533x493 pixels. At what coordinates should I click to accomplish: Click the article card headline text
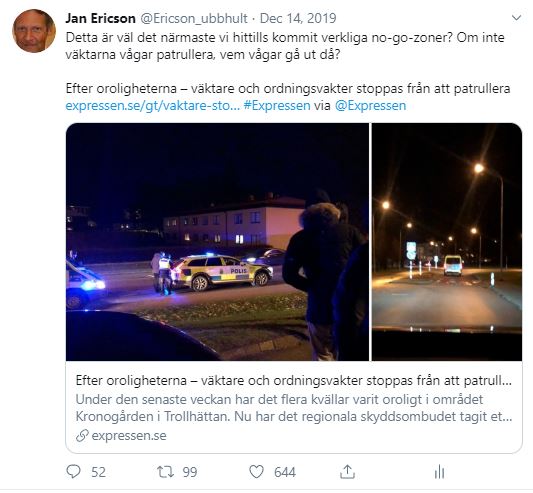[294, 380]
